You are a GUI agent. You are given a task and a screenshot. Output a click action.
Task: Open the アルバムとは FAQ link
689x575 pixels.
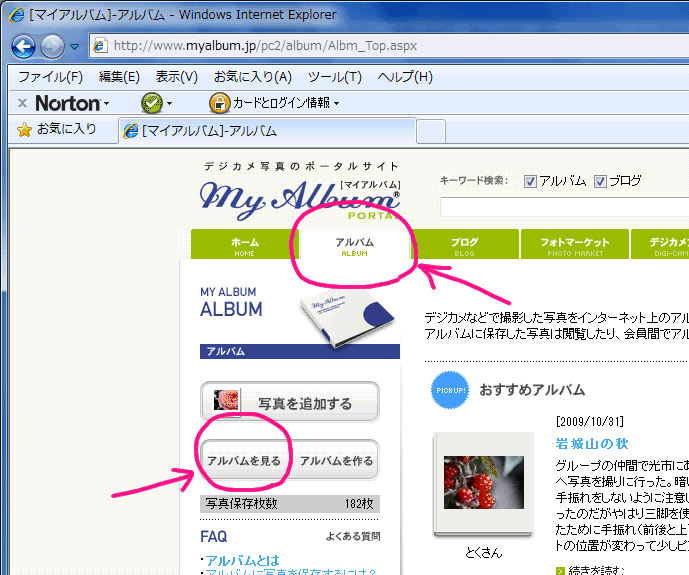pyautogui.click(x=242, y=560)
